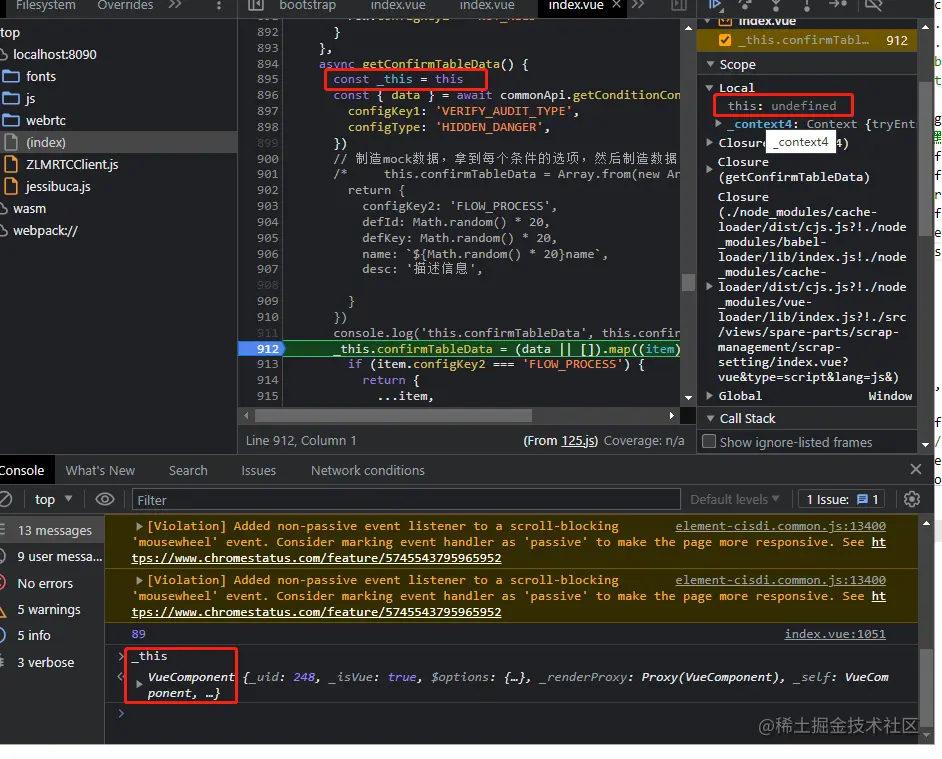Close the active index.vue editor tab

click(x=616, y=5)
